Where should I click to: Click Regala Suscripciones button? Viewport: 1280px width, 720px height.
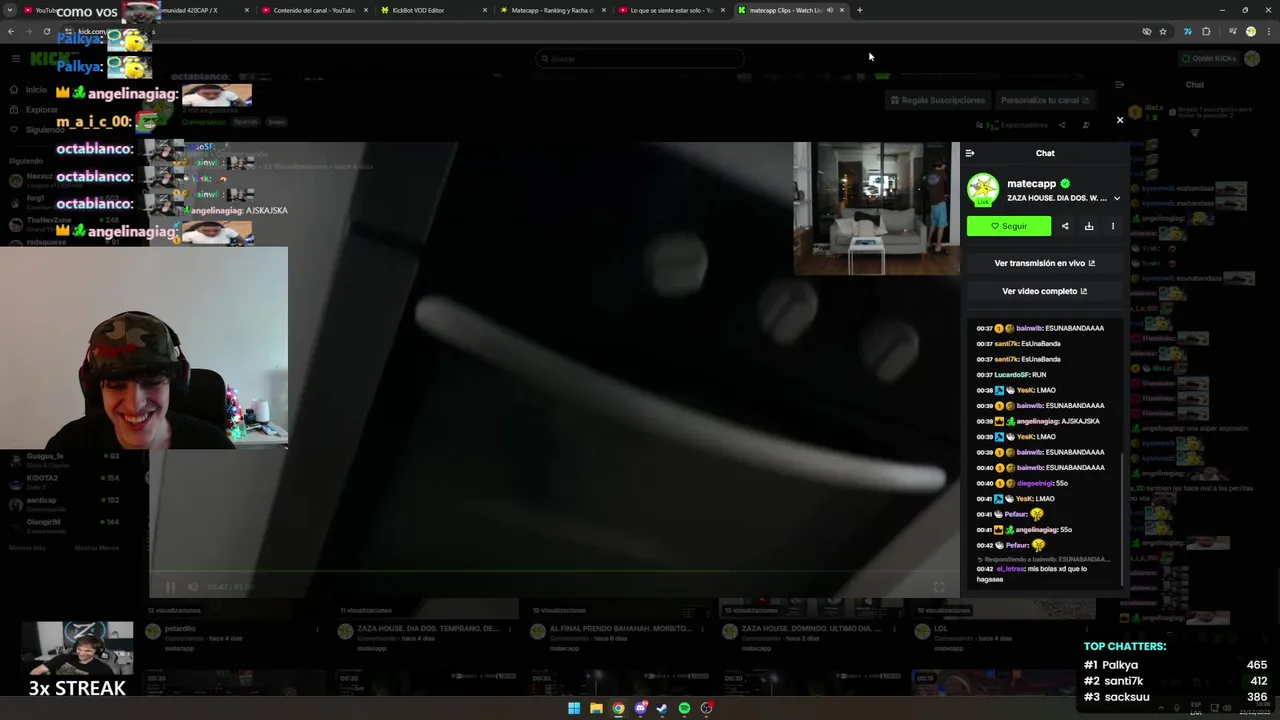coord(938,100)
